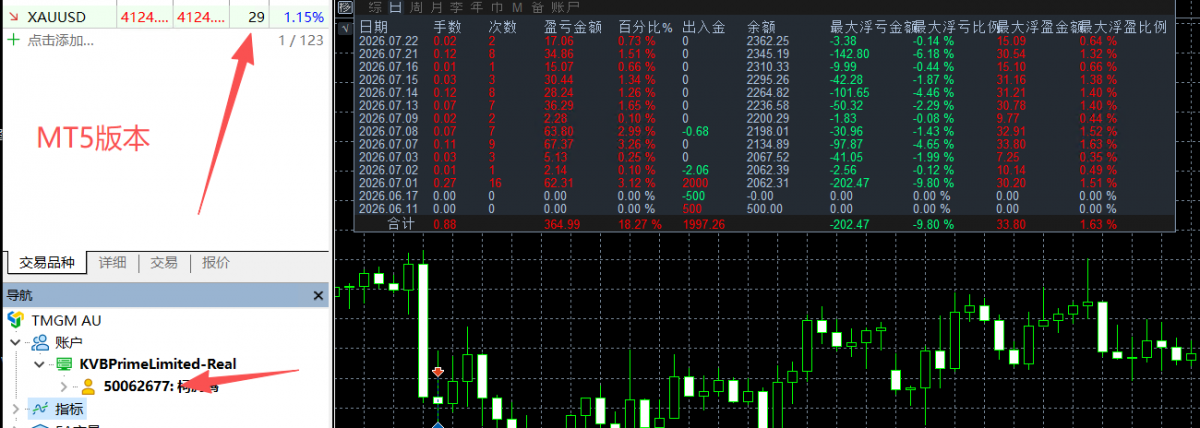Click the red sell arrow marker on chart

coord(438,374)
